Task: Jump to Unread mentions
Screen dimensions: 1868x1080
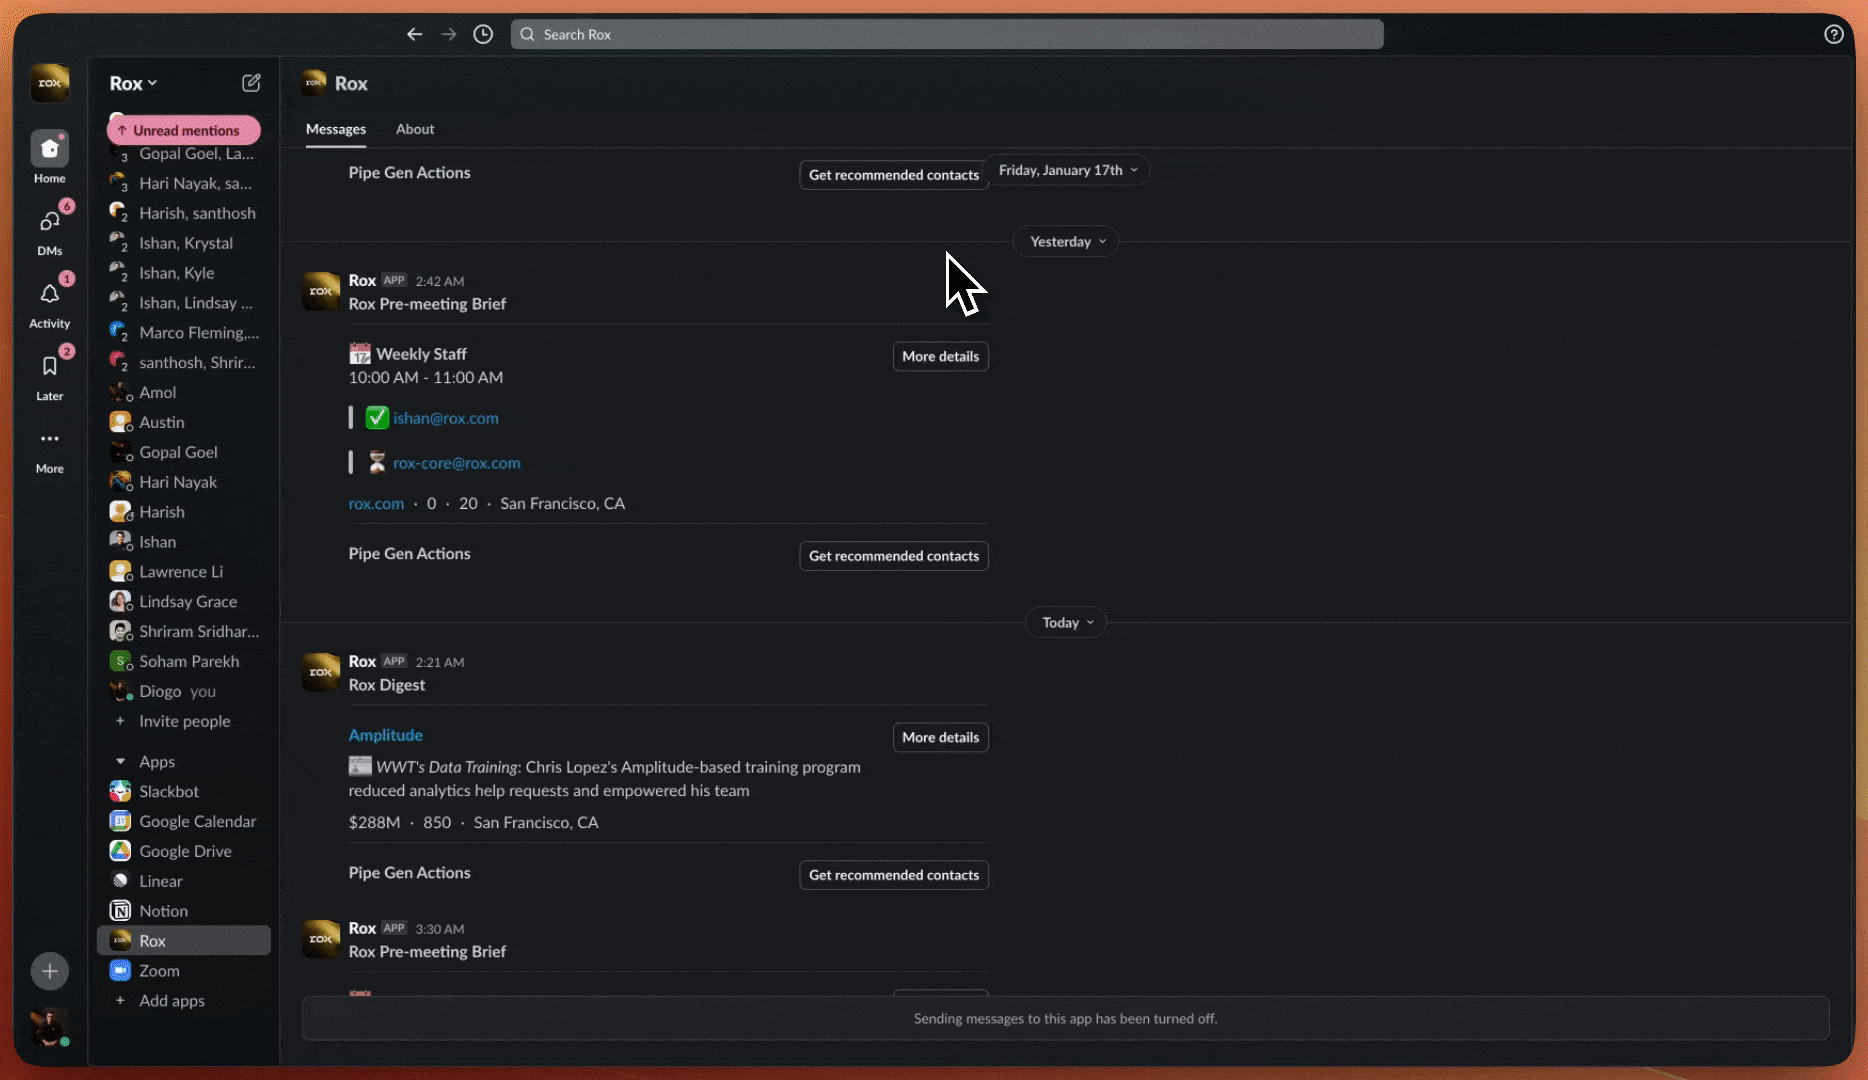Action: coord(184,130)
